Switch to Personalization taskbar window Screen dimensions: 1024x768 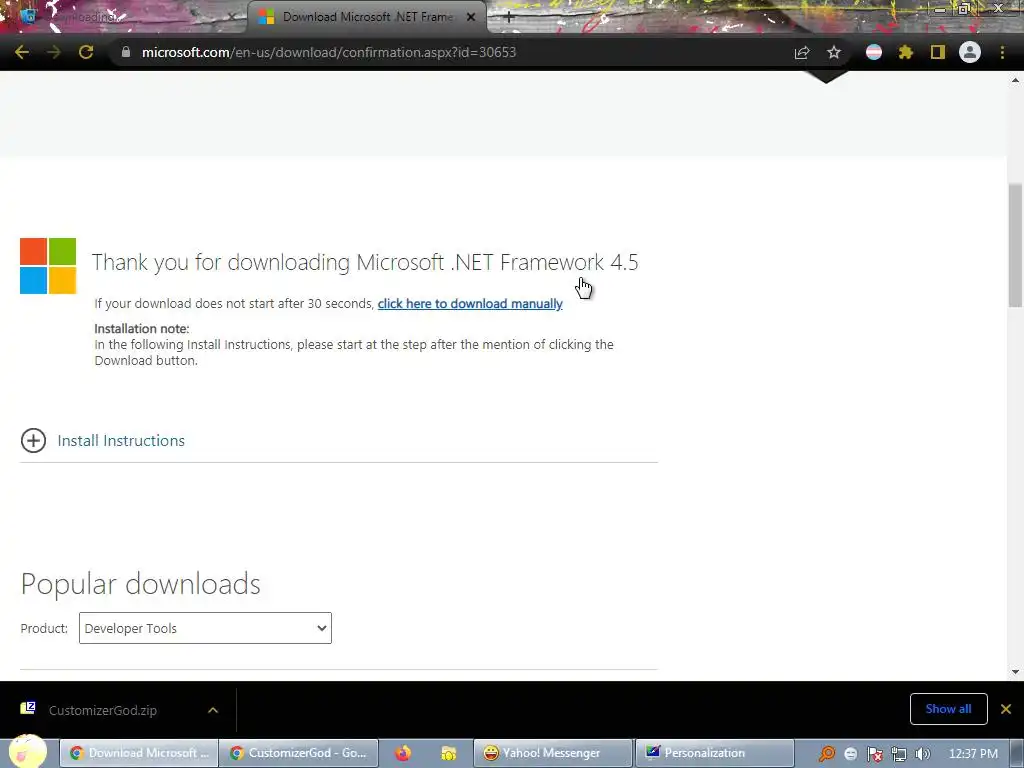(x=714, y=753)
